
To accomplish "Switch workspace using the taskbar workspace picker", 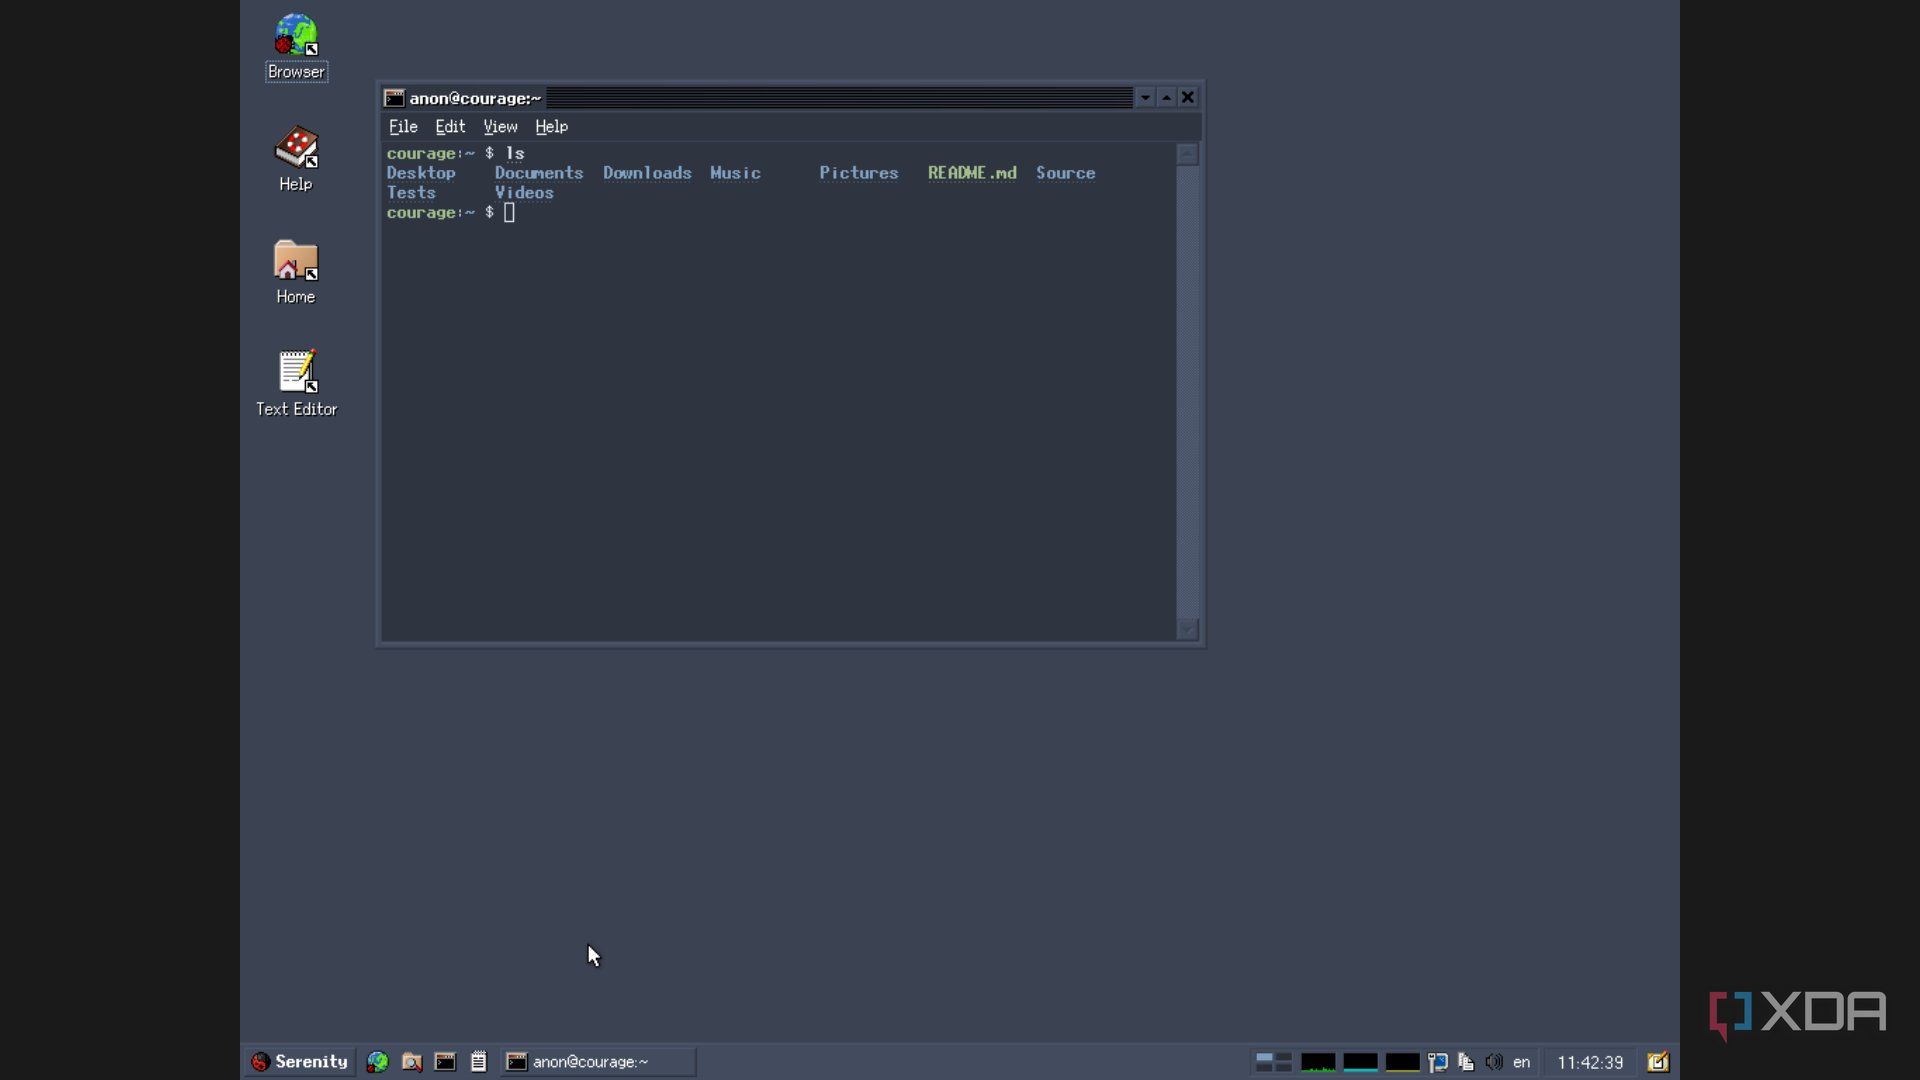I will pos(1274,1062).
